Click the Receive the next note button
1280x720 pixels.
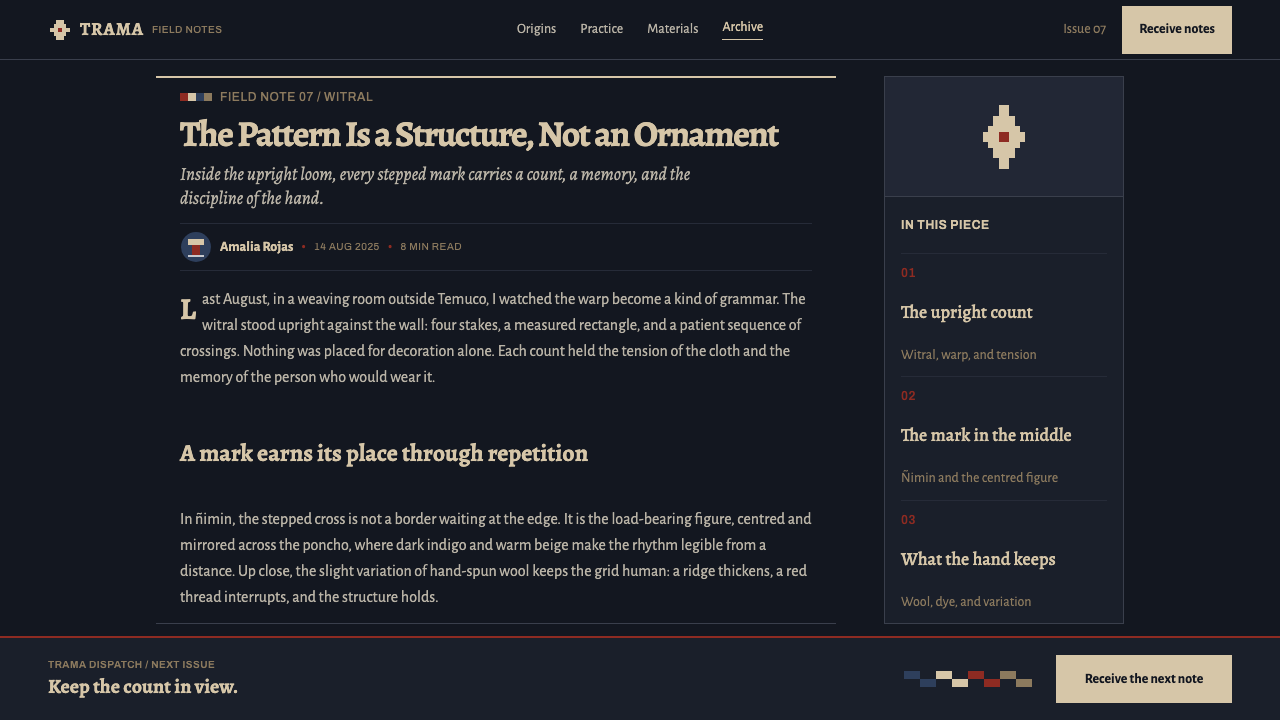(1144, 679)
